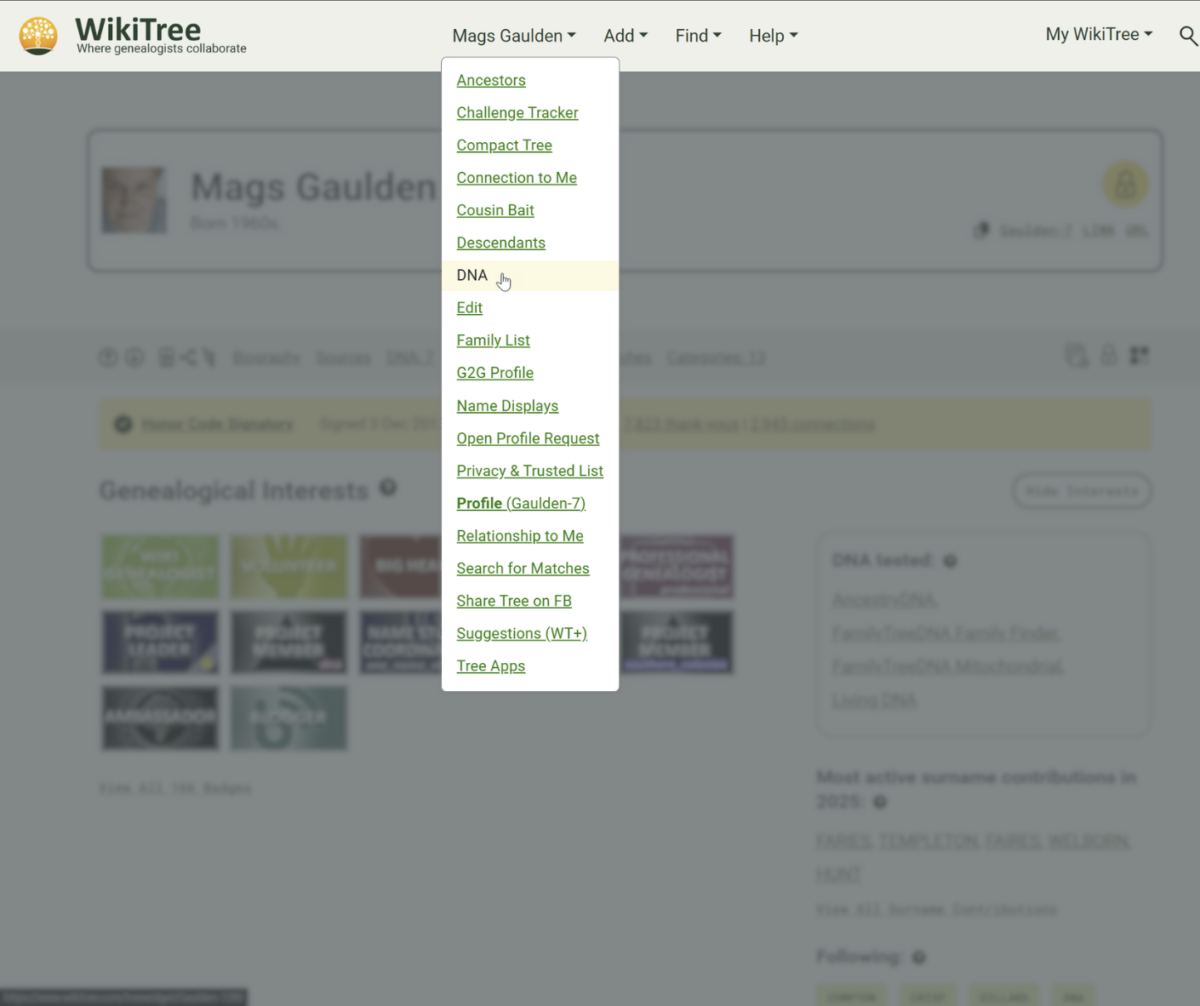The width and height of the screenshot is (1200, 1006).
Task: Choose Descendants menu item
Action: (501, 242)
